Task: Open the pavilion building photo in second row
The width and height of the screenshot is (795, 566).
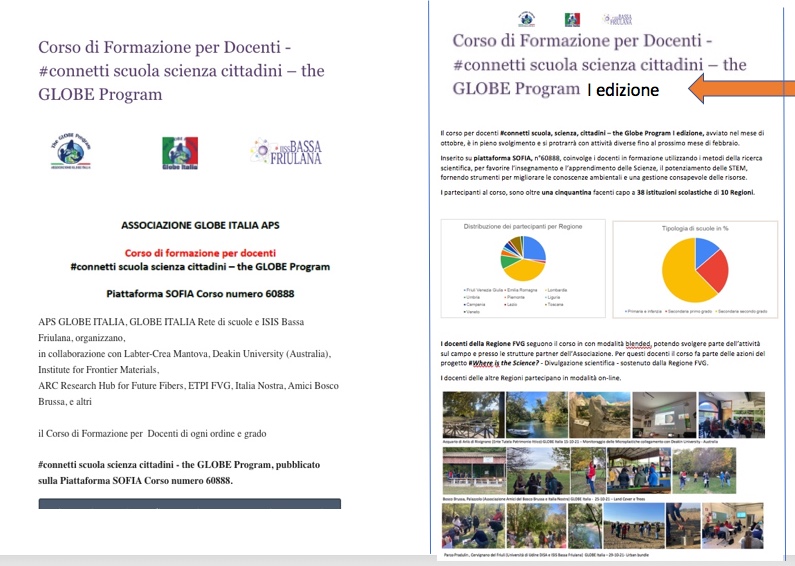Action: point(474,471)
